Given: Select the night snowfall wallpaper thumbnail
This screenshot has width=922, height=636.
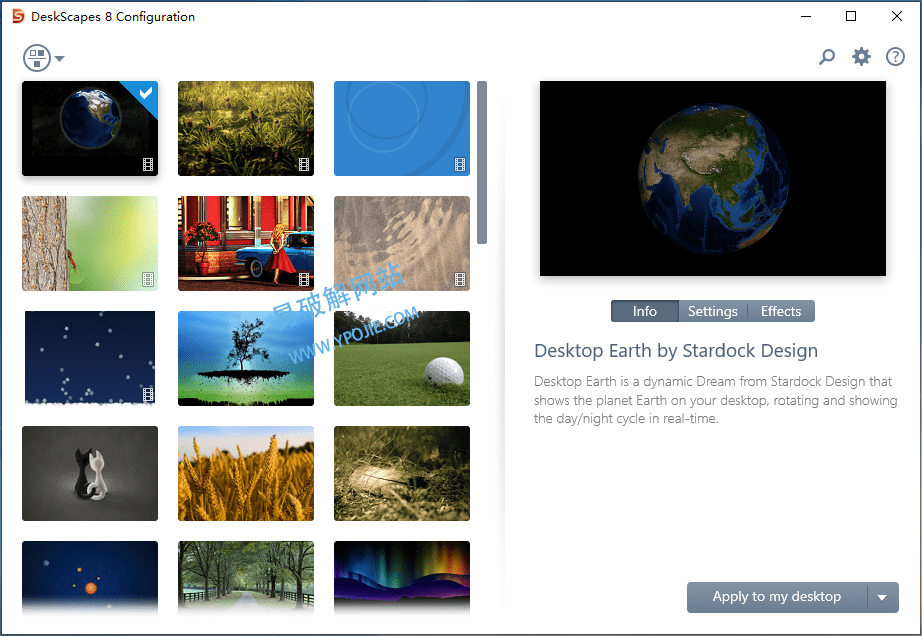Looking at the screenshot, I should click(x=90, y=358).
